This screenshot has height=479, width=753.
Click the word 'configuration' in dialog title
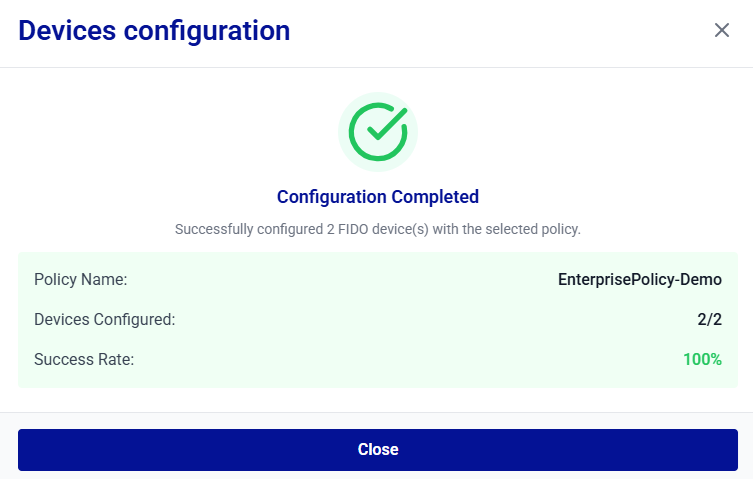point(207,31)
